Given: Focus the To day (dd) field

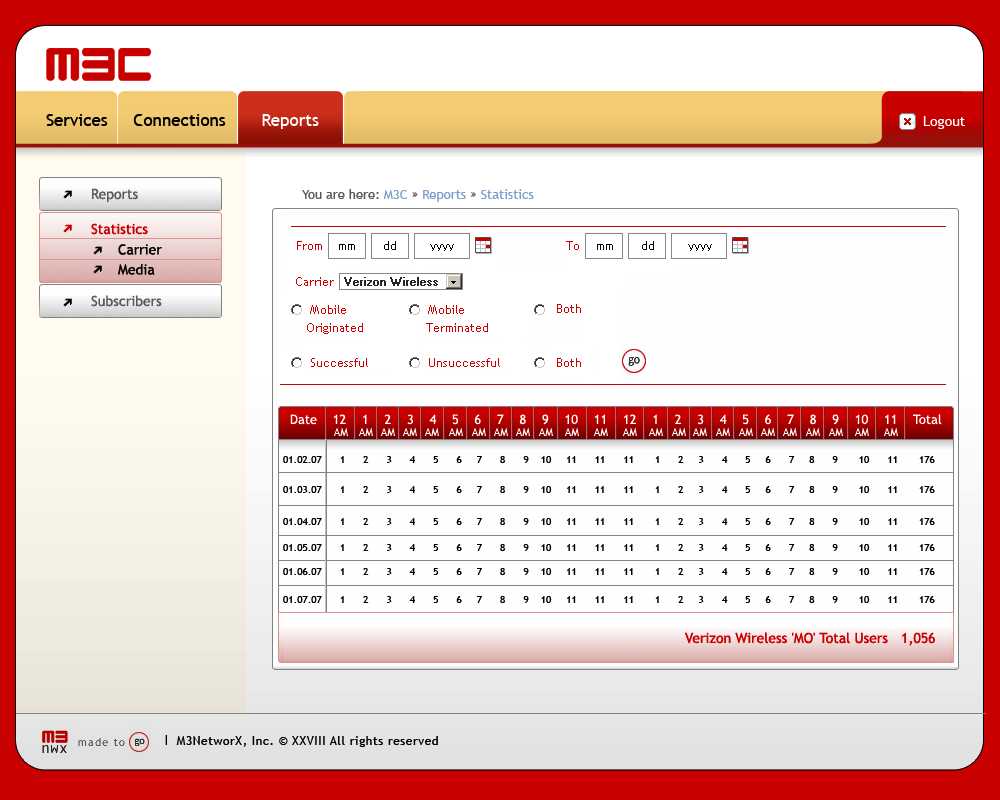Looking at the screenshot, I should tap(647, 246).
